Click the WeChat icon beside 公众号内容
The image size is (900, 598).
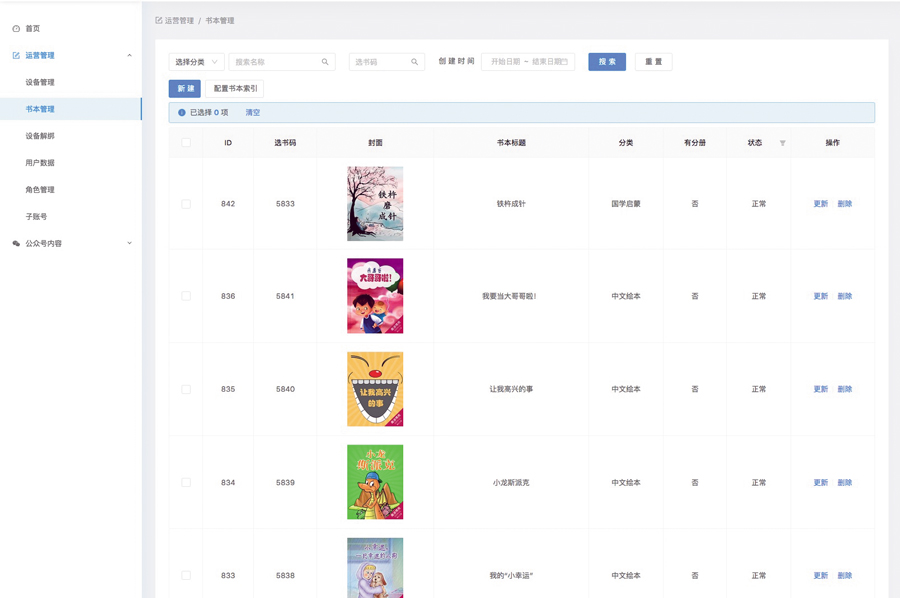[16, 243]
